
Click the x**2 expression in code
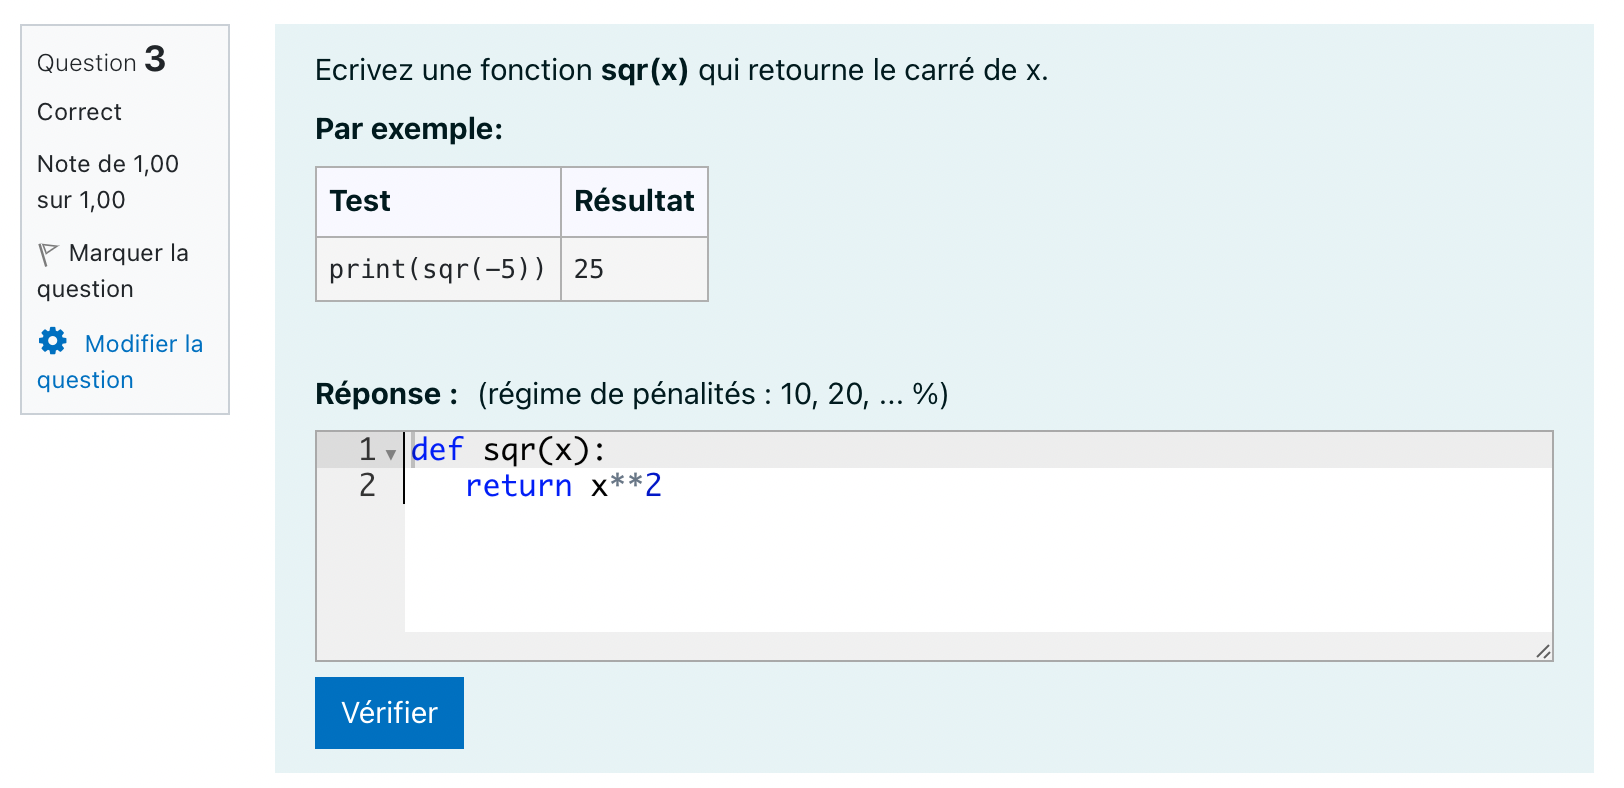pos(626,485)
